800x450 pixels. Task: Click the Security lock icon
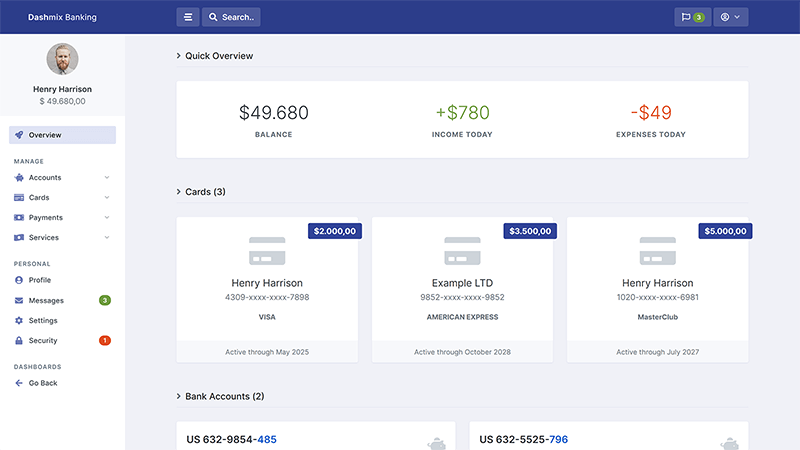point(19,341)
